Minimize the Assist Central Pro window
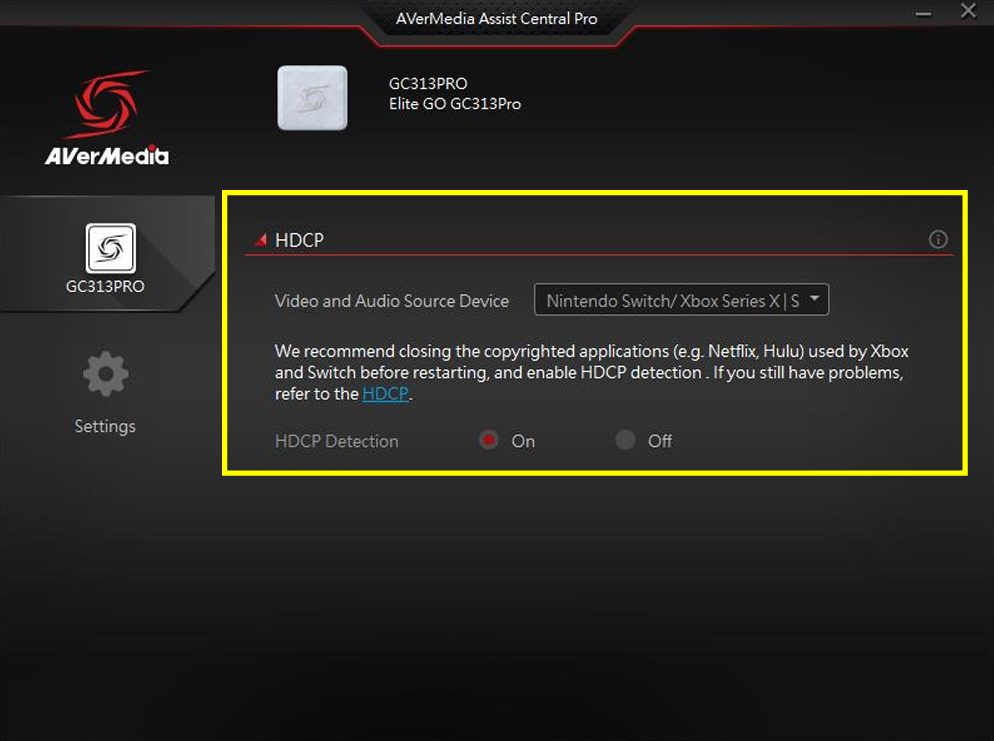 (924, 13)
